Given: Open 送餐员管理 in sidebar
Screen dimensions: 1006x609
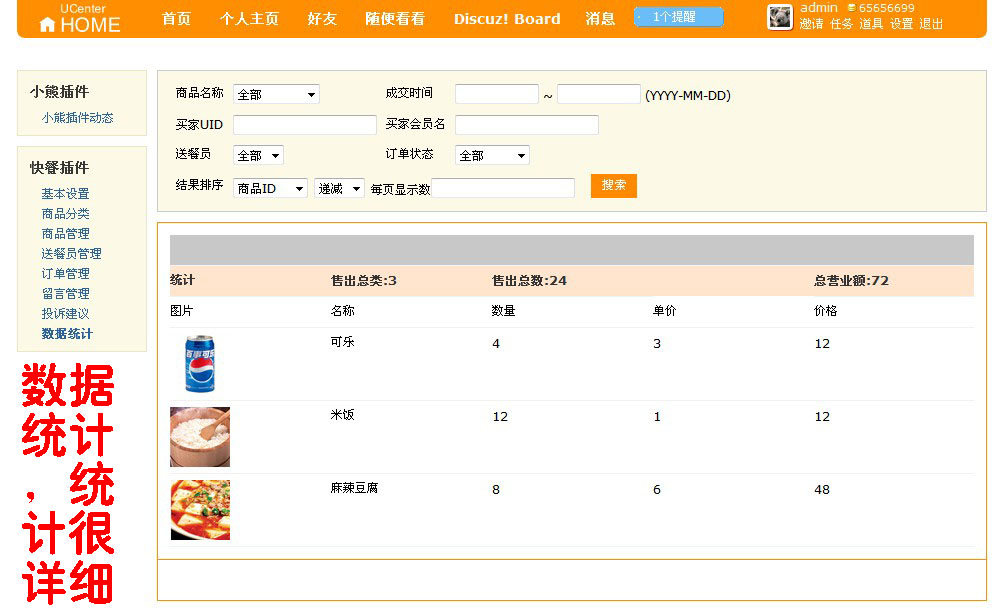Looking at the screenshot, I should click(x=71, y=253).
